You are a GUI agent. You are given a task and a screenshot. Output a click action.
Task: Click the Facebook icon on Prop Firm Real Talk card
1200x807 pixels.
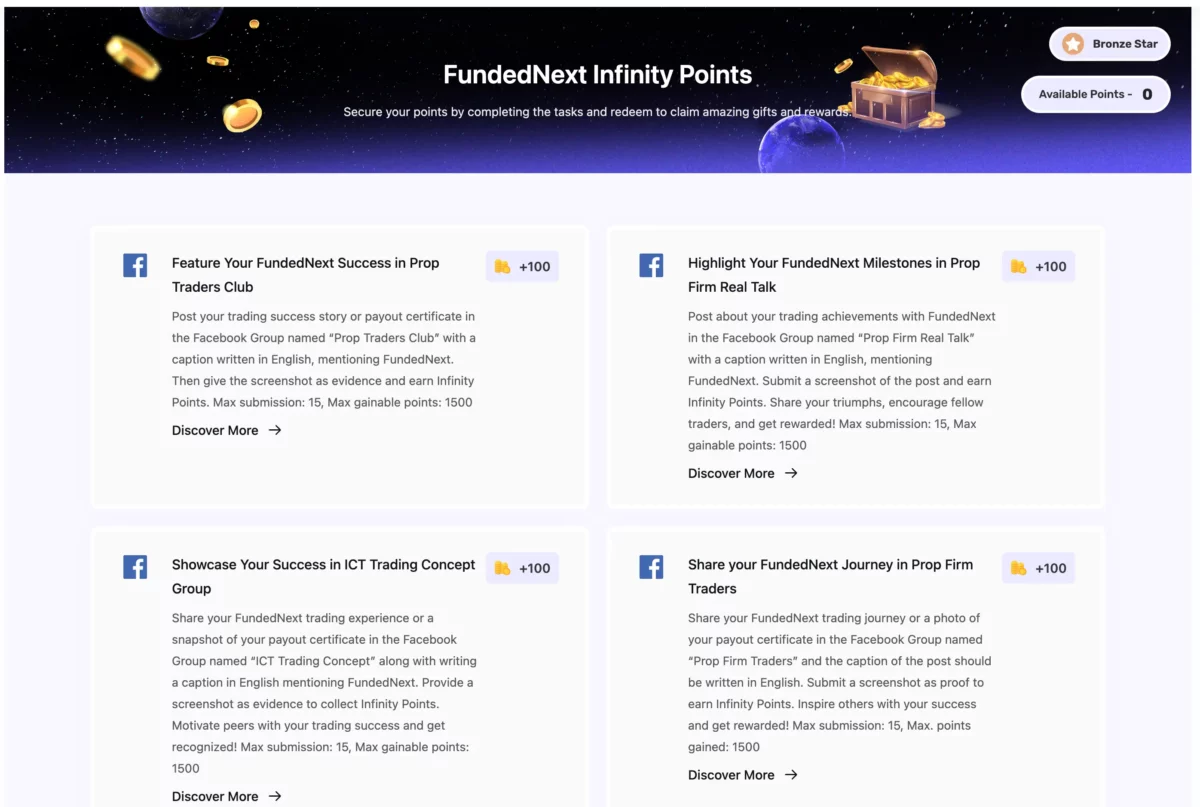click(x=651, y=264)
